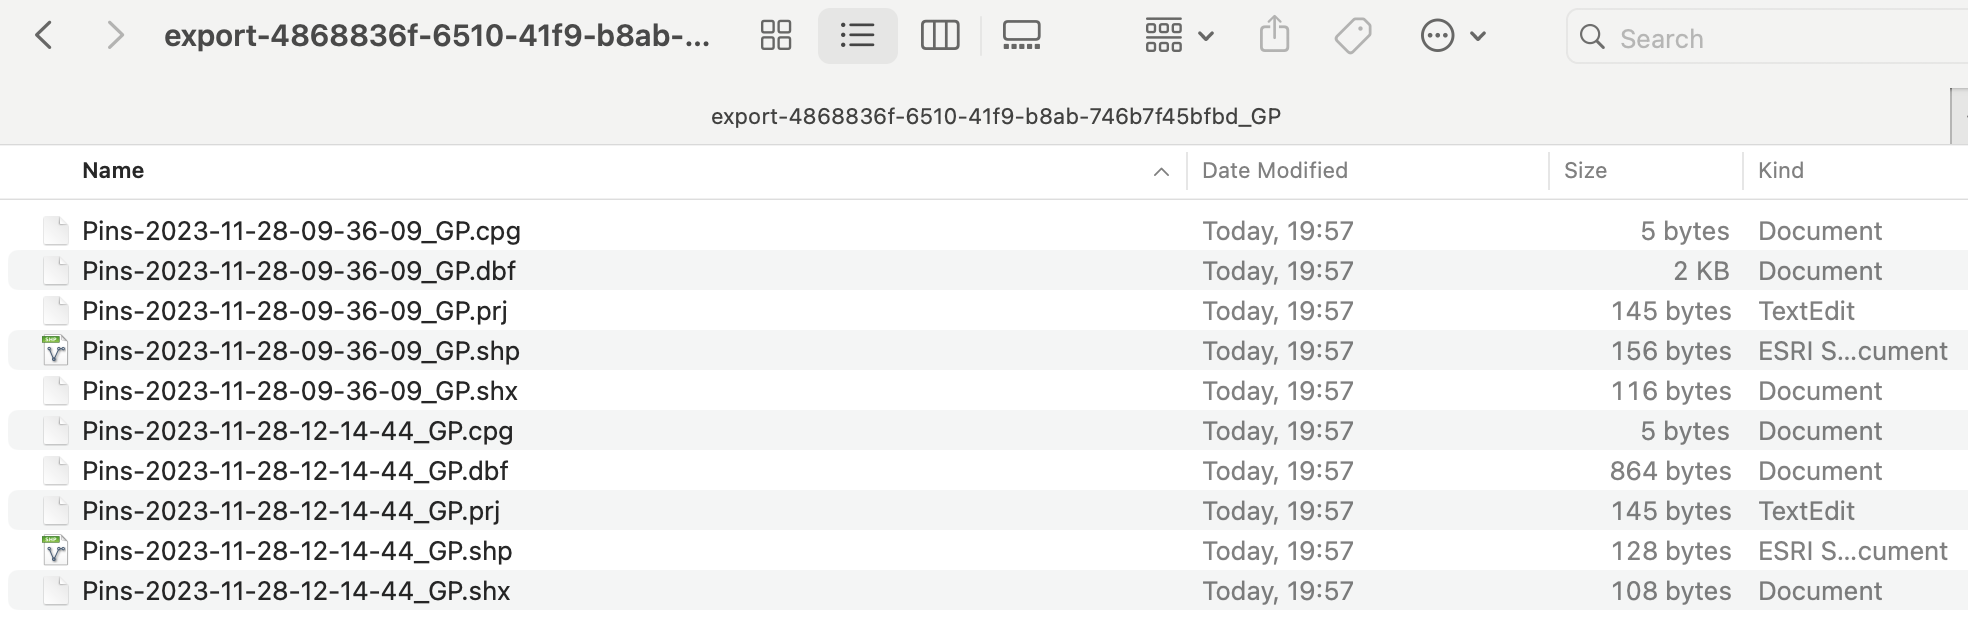Sort by Date Modified column

[x=1274, y=170]
